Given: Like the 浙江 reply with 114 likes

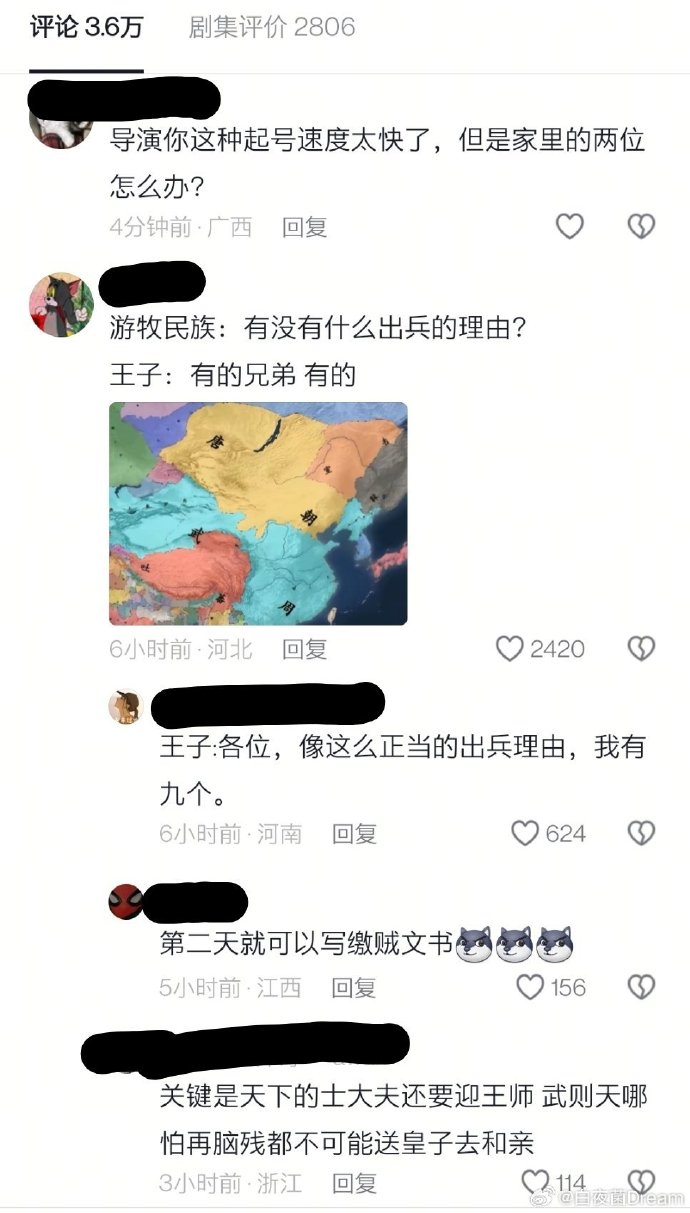Looking at the screenshot, I should [536, 1183].
